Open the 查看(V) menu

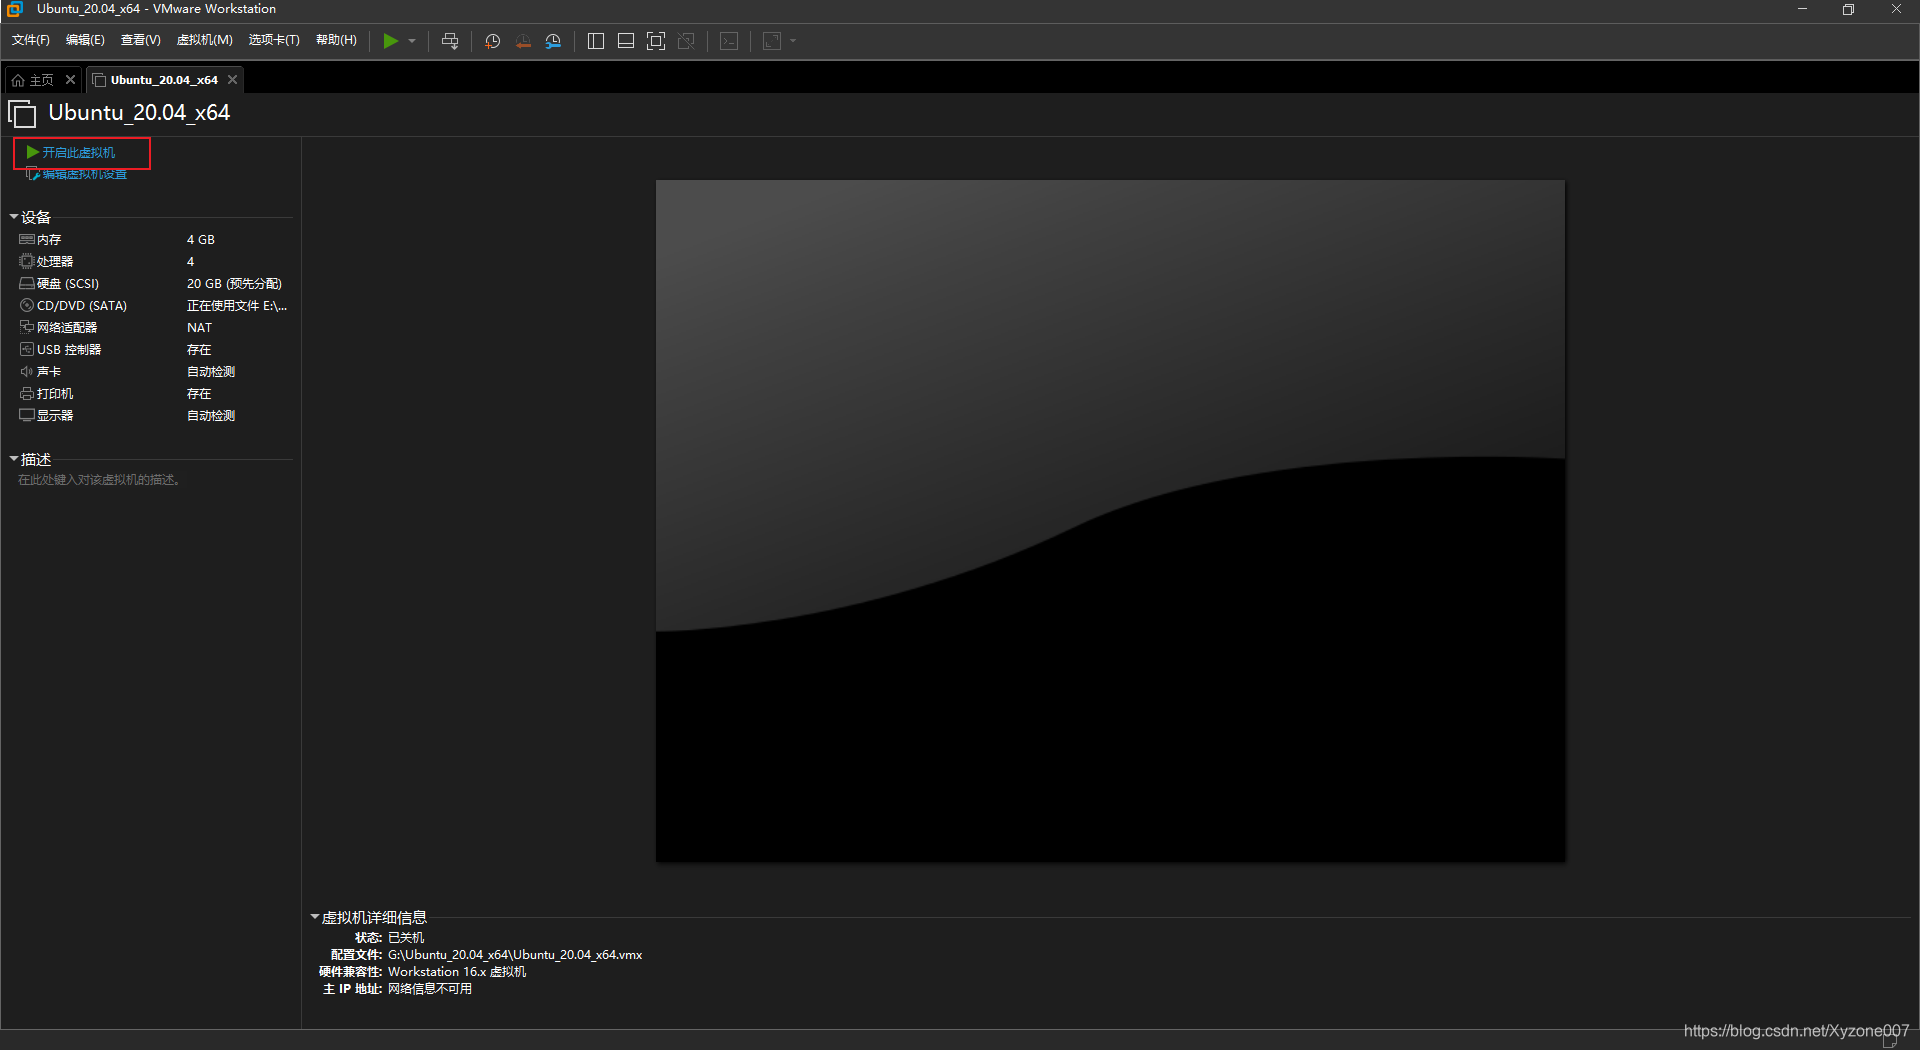[141, 40]
